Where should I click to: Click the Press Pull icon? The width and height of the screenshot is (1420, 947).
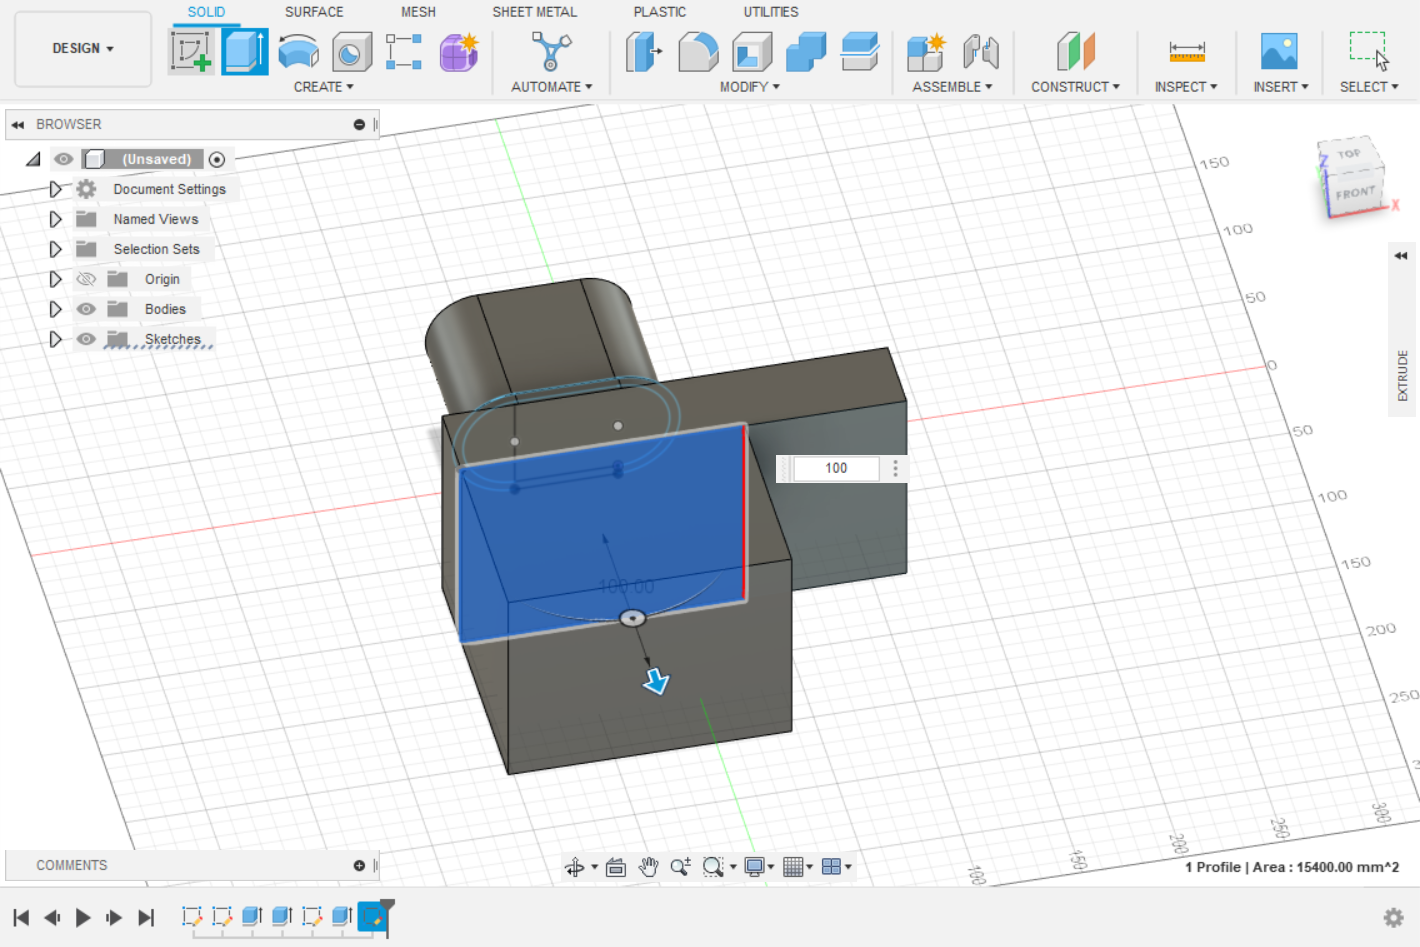[x=644, y=51]
